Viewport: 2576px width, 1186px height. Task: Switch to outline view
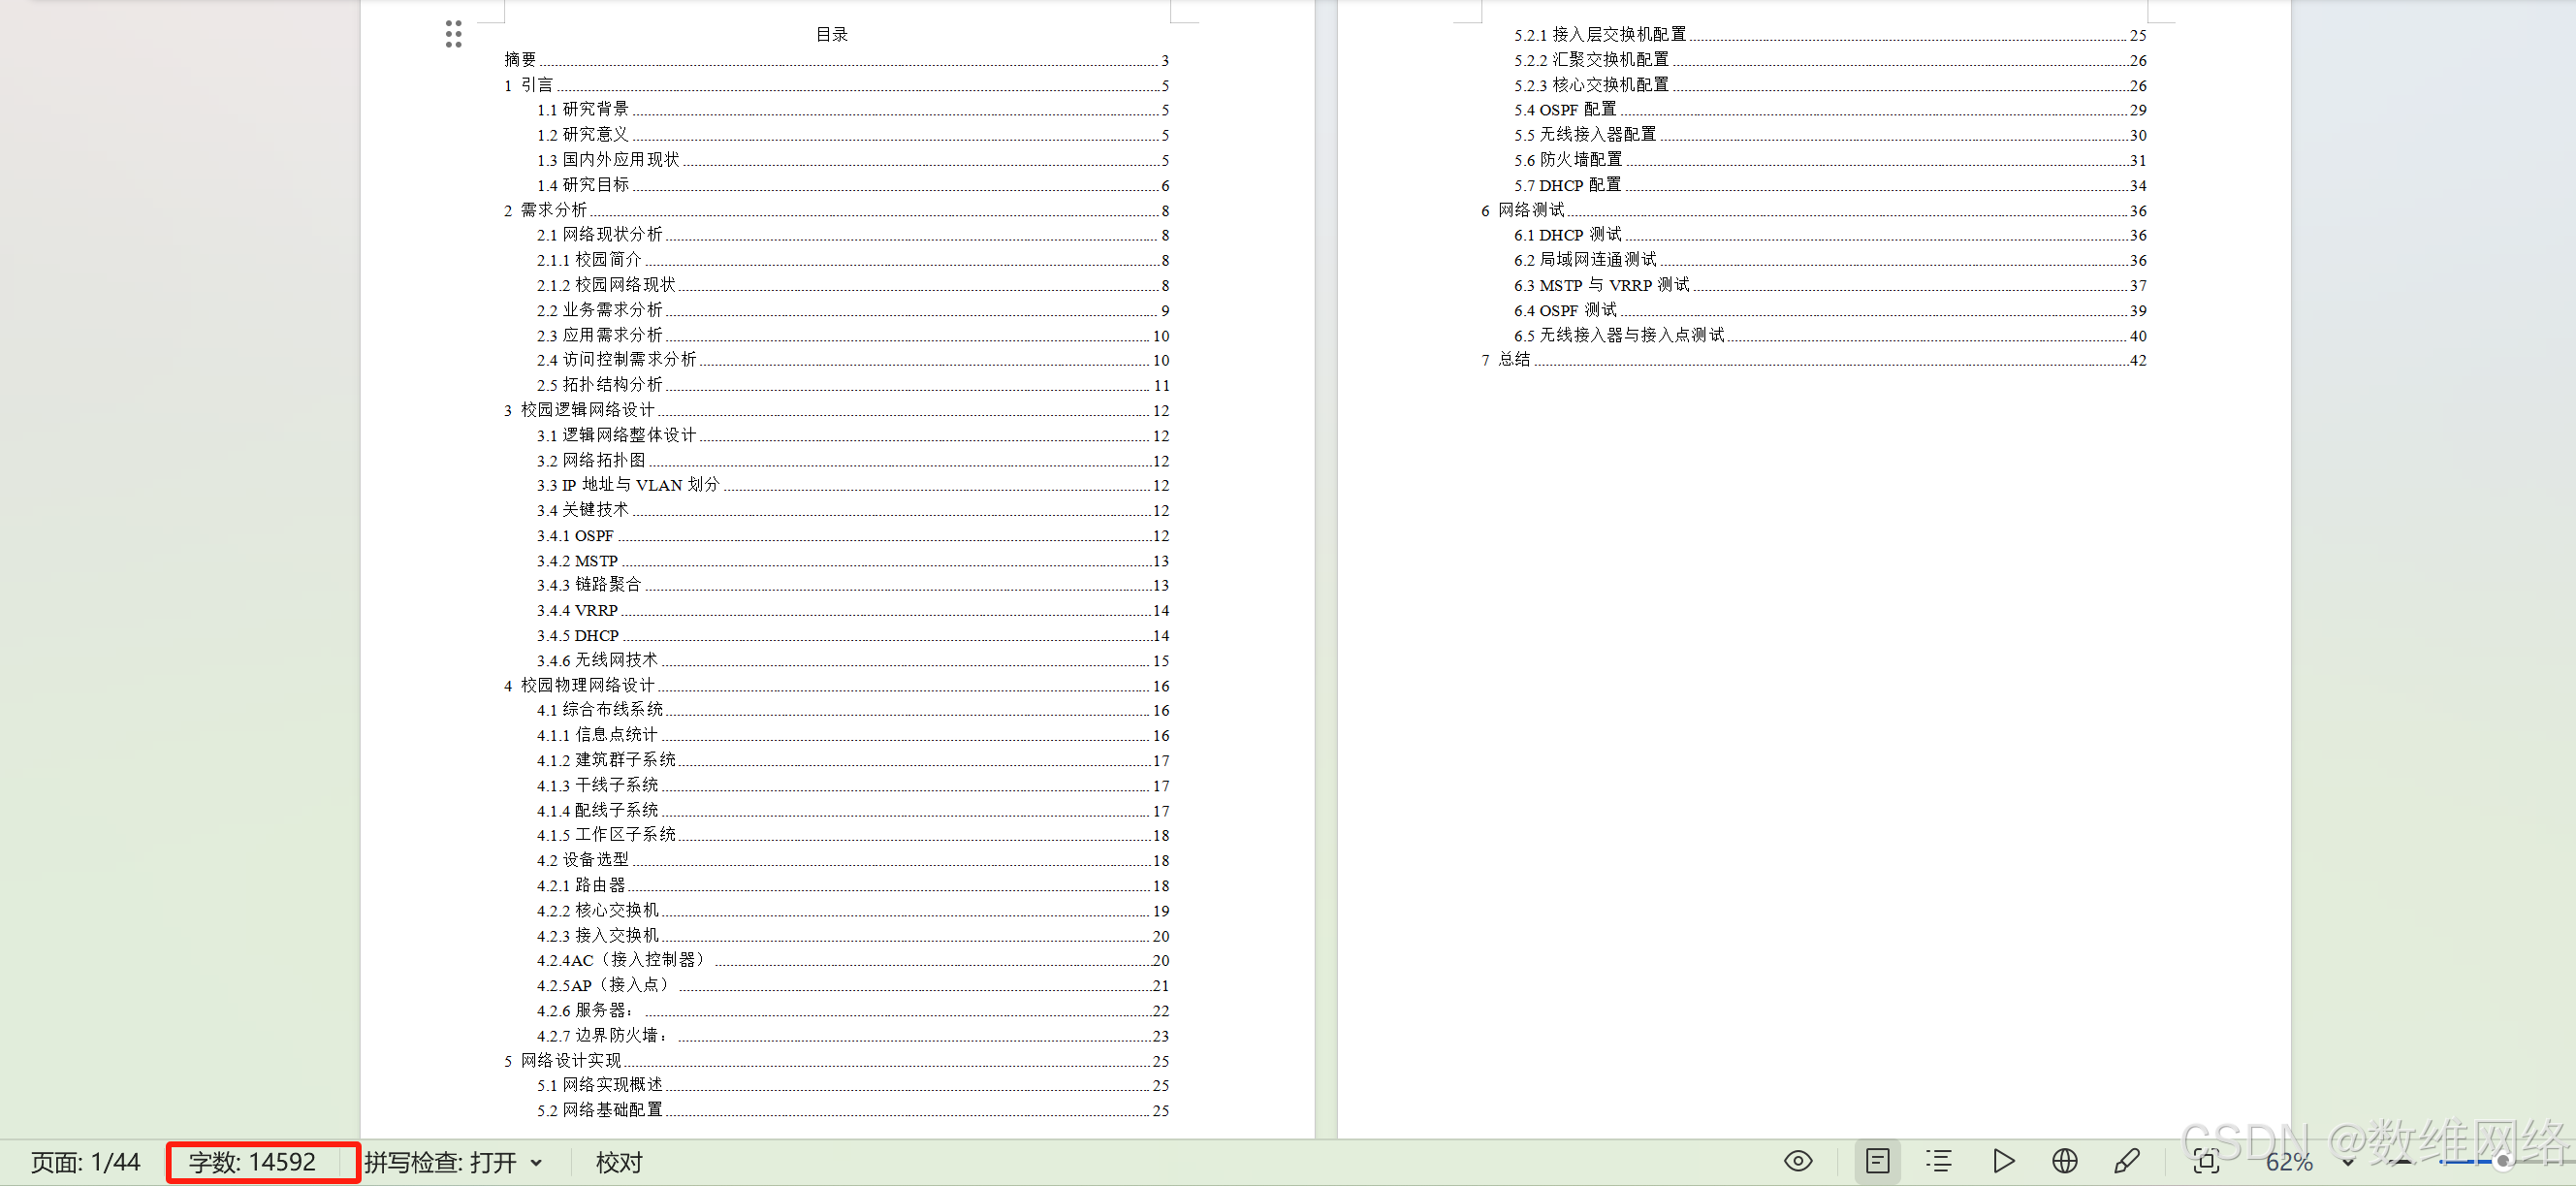(1939, 1161)
